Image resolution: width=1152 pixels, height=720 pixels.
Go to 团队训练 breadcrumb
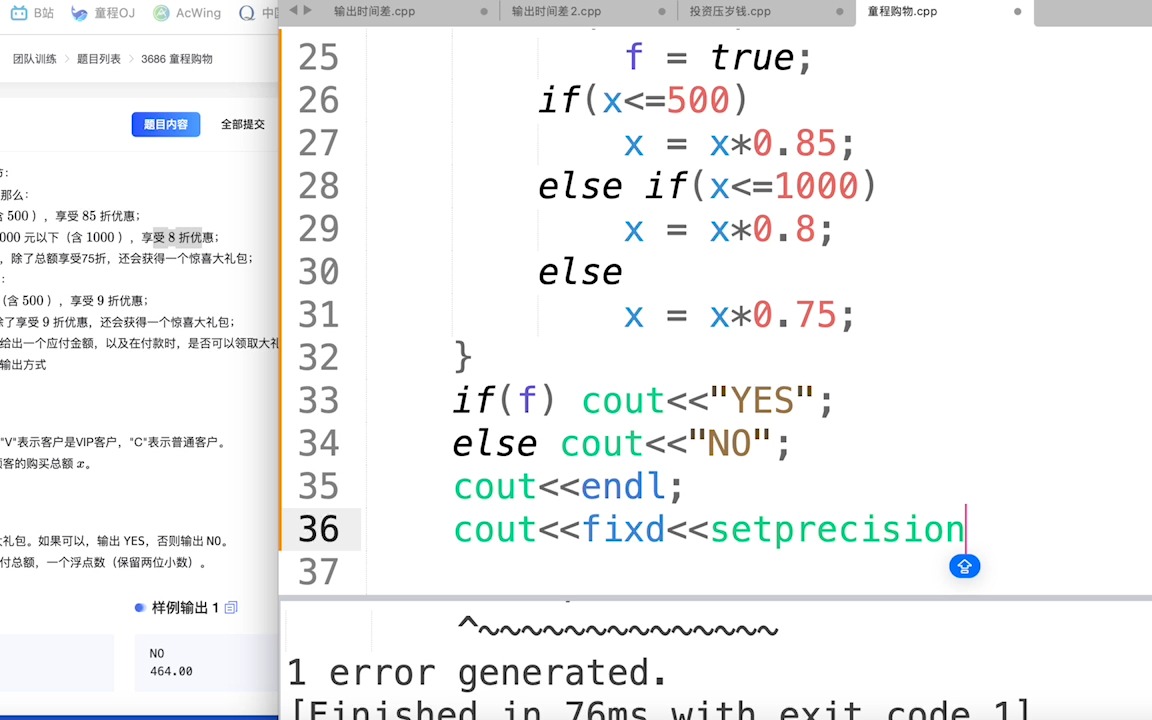[x=35, y=59]
